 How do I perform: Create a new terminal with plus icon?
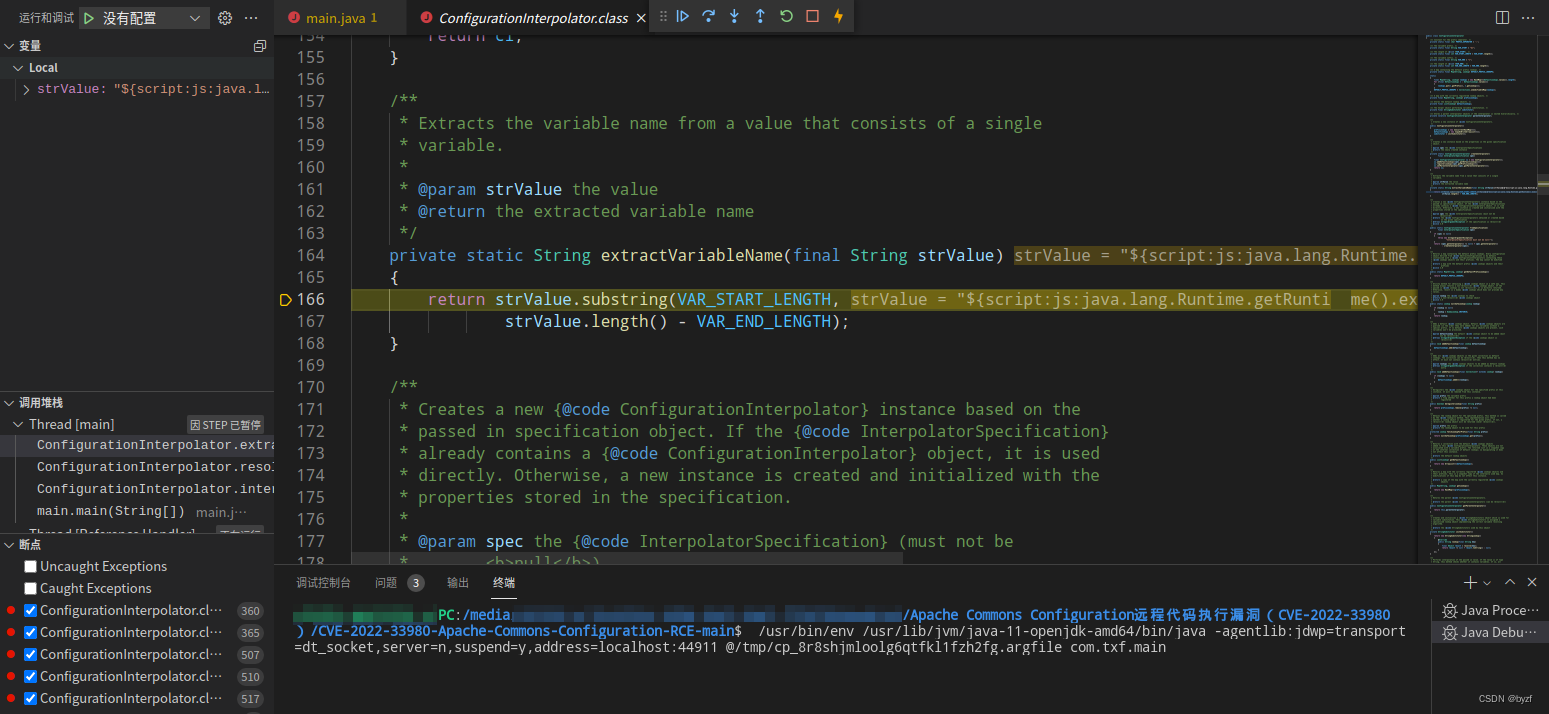(x=1470, y=582)
